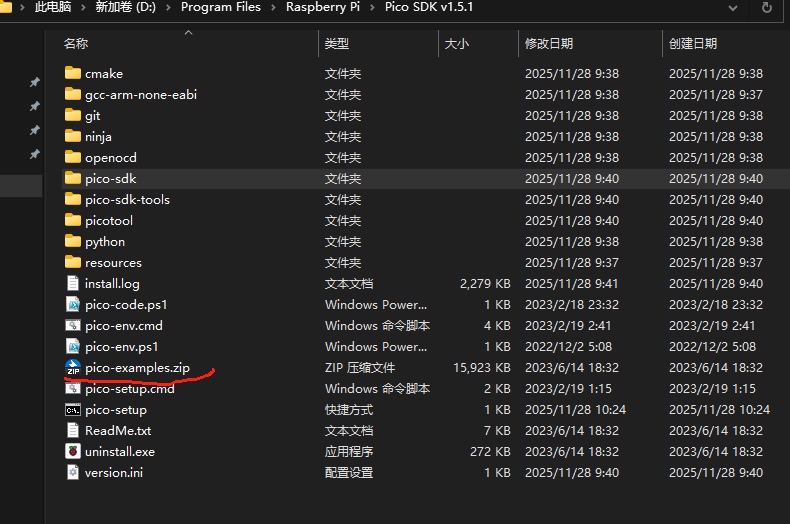Select the gcc-arm-none-eabi folder icon
Viewport: 790px width, 524px height.
[x=73, y=94]
